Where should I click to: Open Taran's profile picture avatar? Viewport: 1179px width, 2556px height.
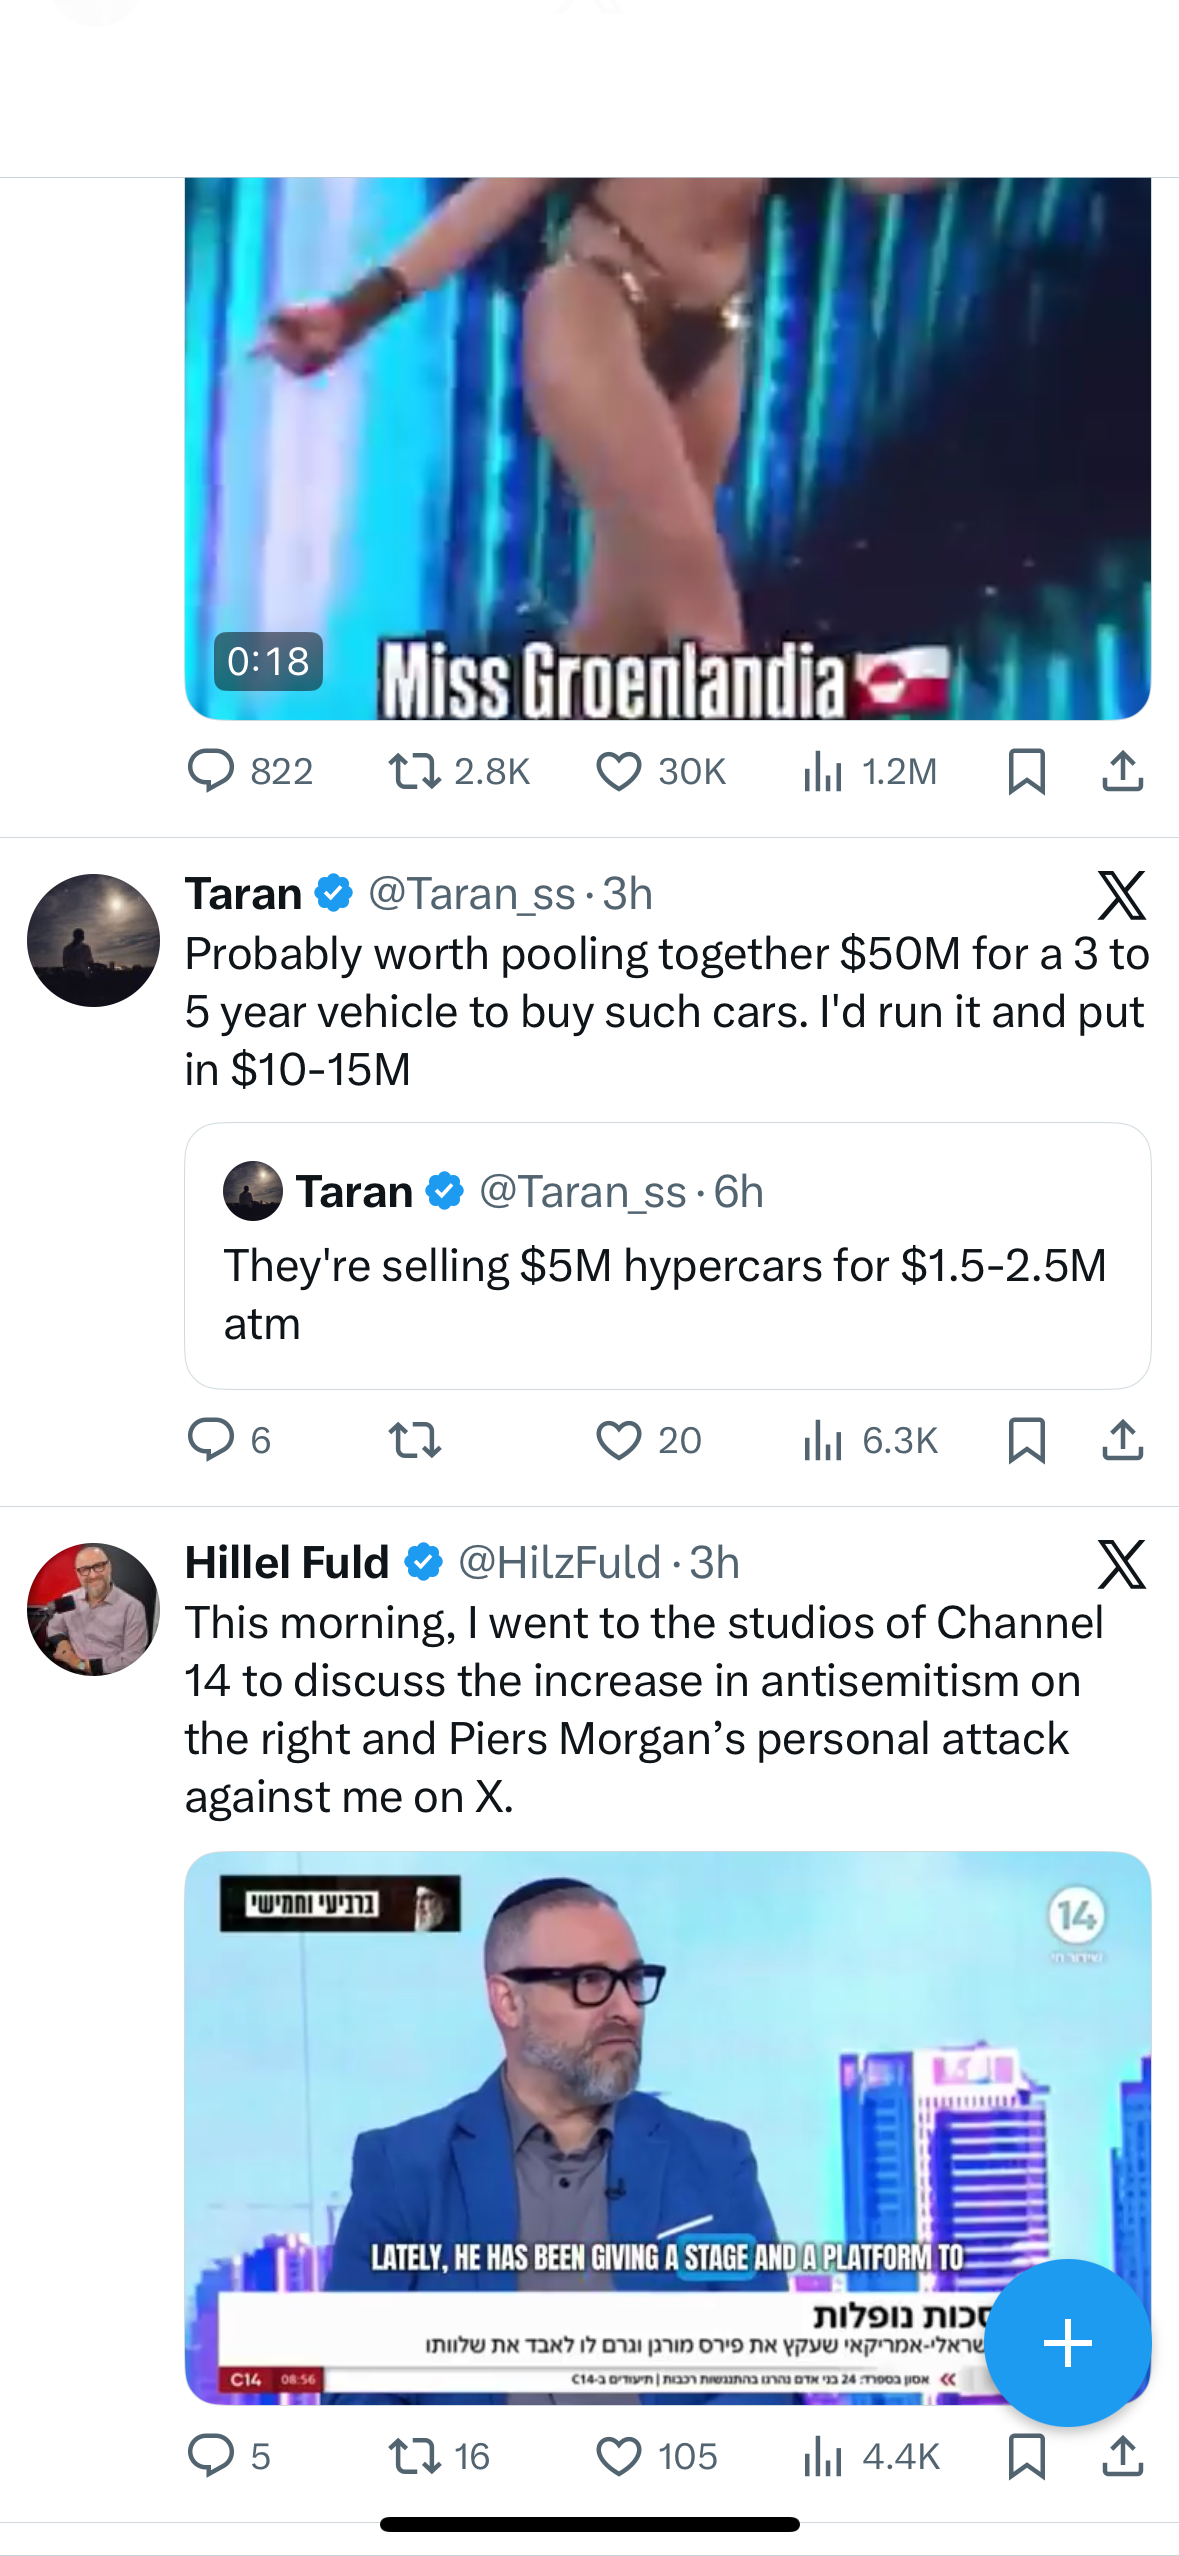coord(93,940)
